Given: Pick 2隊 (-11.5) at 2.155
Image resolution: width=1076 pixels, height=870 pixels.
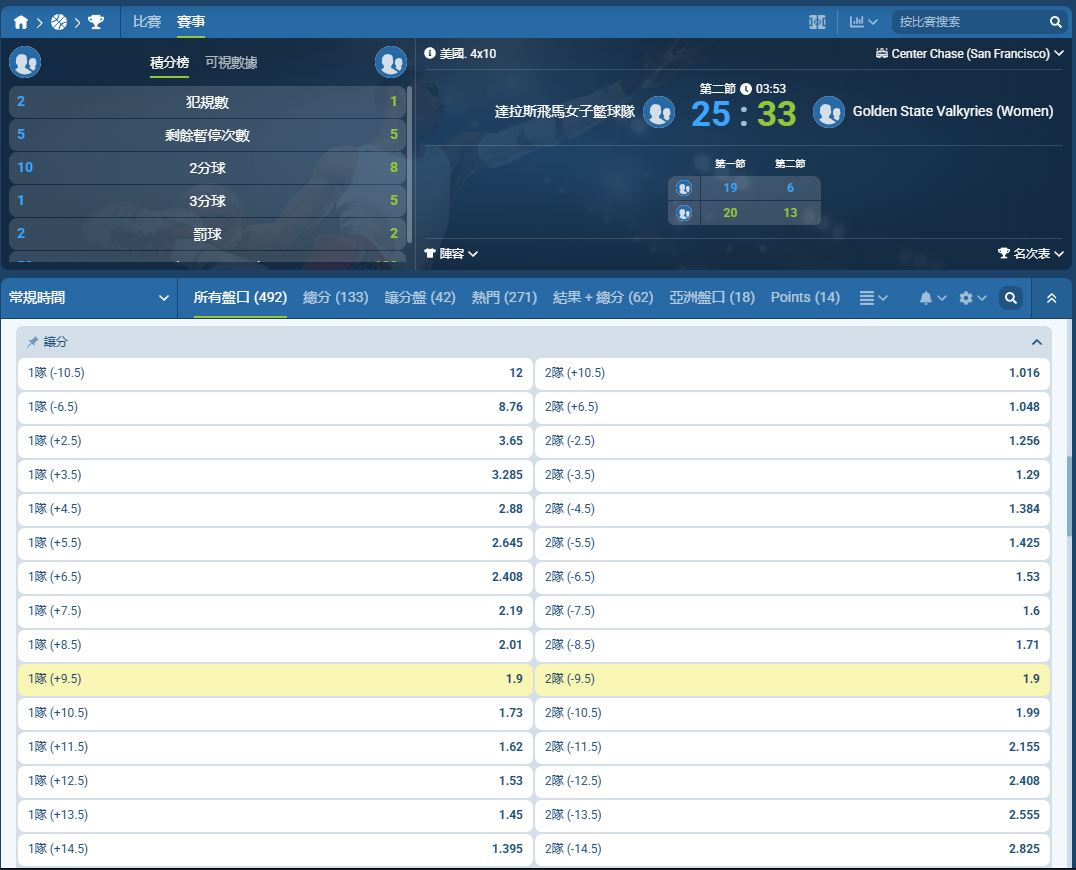Looking at the screenshot, I should click(793, 746).
